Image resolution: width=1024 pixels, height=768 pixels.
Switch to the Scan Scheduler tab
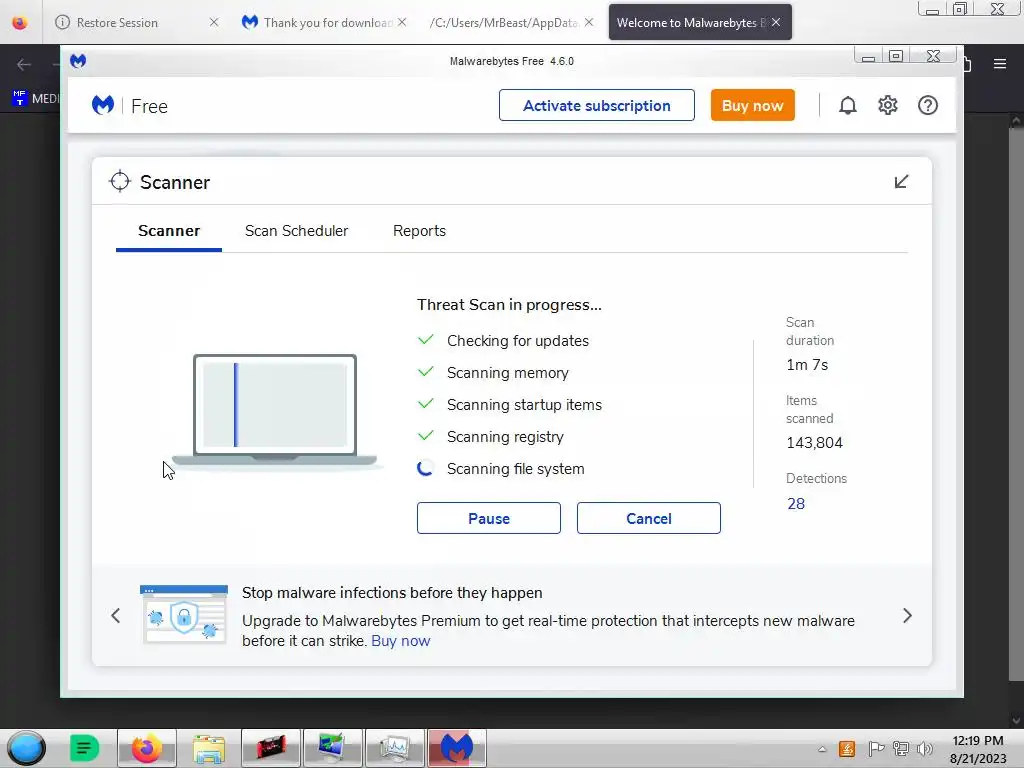click(x=296, y=231)
